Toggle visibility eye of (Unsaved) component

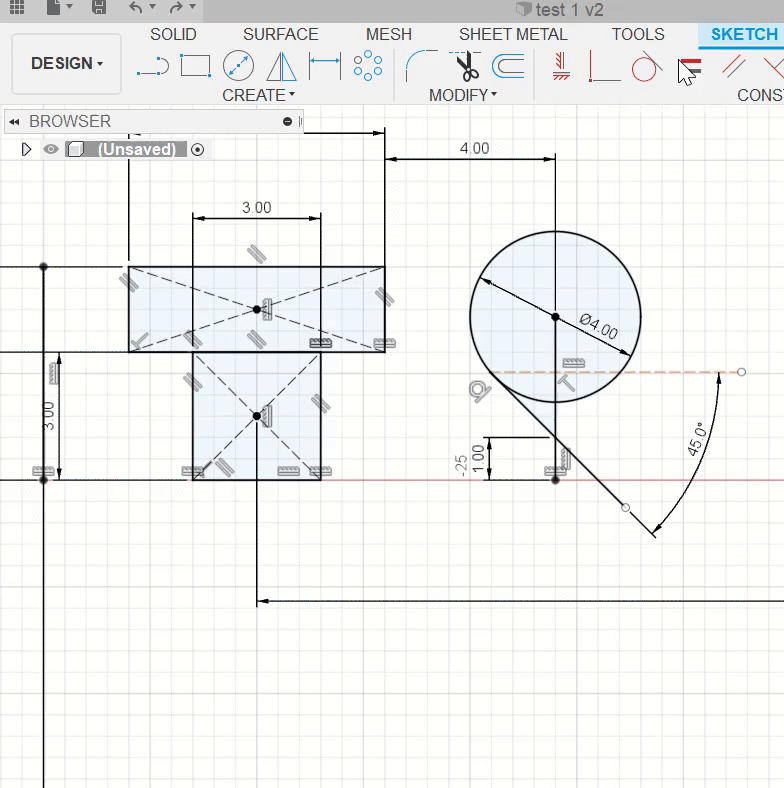point(51,149)
